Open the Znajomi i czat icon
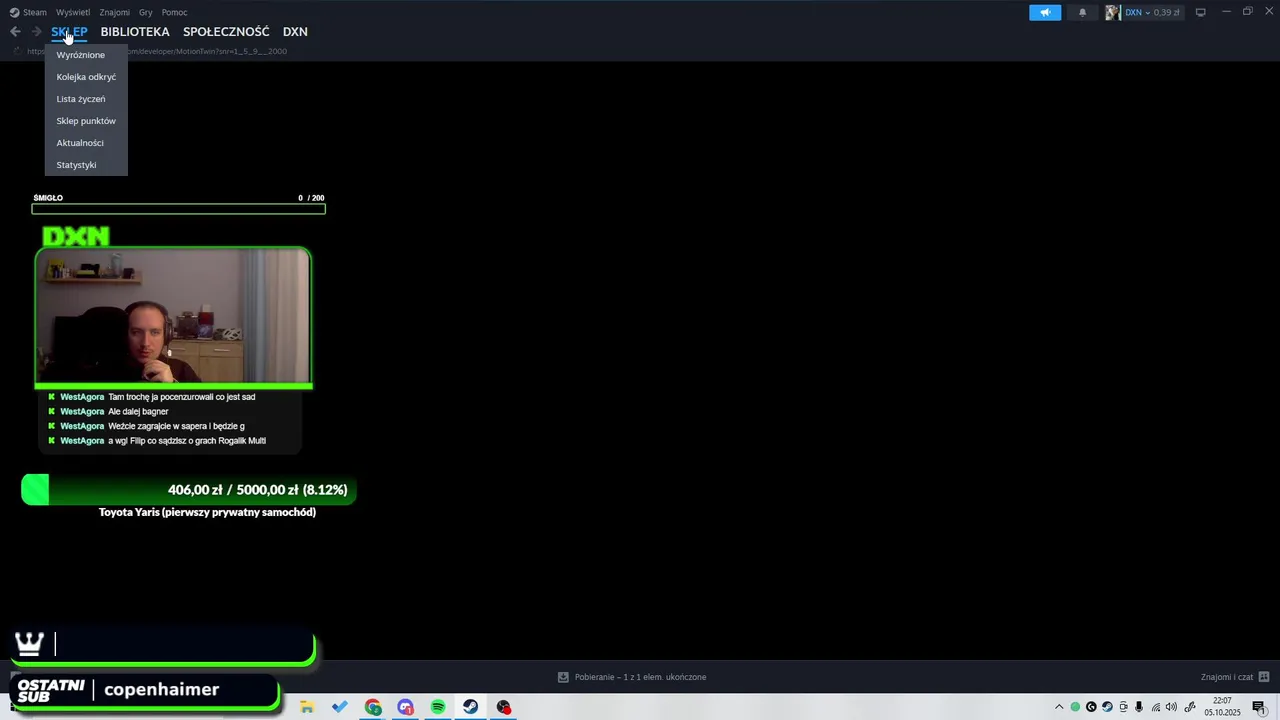Viewport: 1280px width, 720px height. click(1264, 677)
